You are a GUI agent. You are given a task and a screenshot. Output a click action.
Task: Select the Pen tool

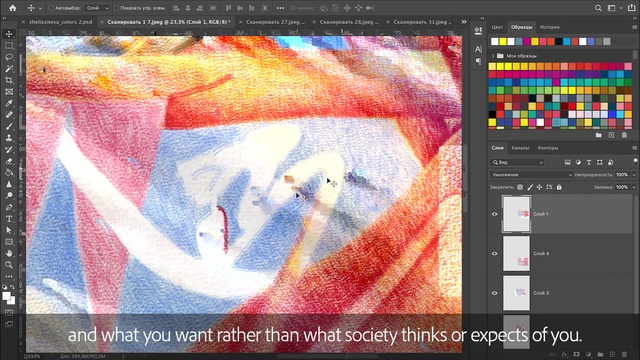9,207
